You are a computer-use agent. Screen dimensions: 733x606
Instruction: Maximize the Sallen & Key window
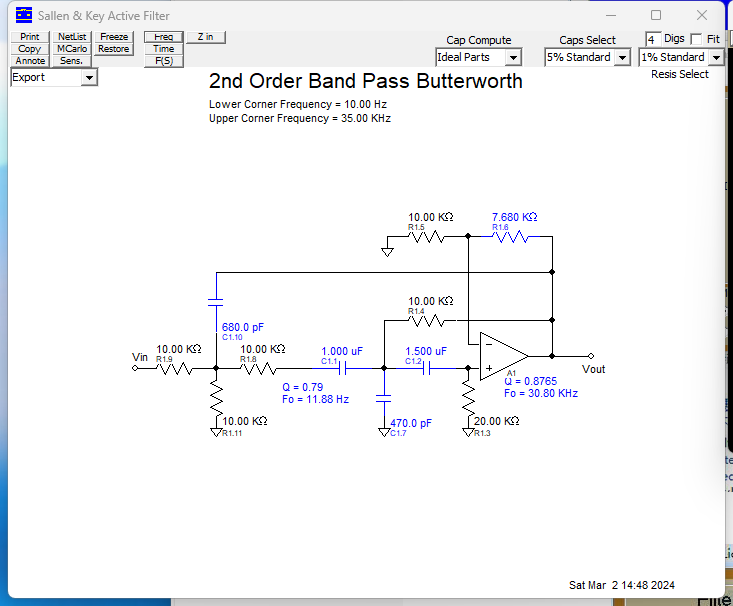(656, 15)
